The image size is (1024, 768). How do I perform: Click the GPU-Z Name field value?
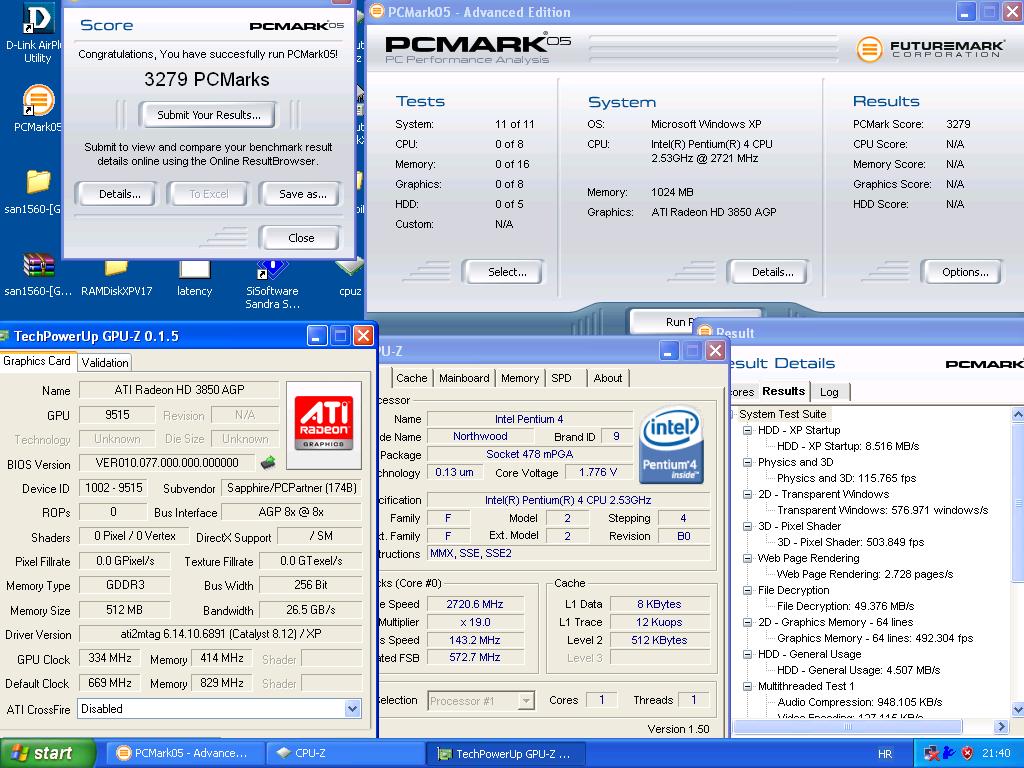tap(179, 390)
